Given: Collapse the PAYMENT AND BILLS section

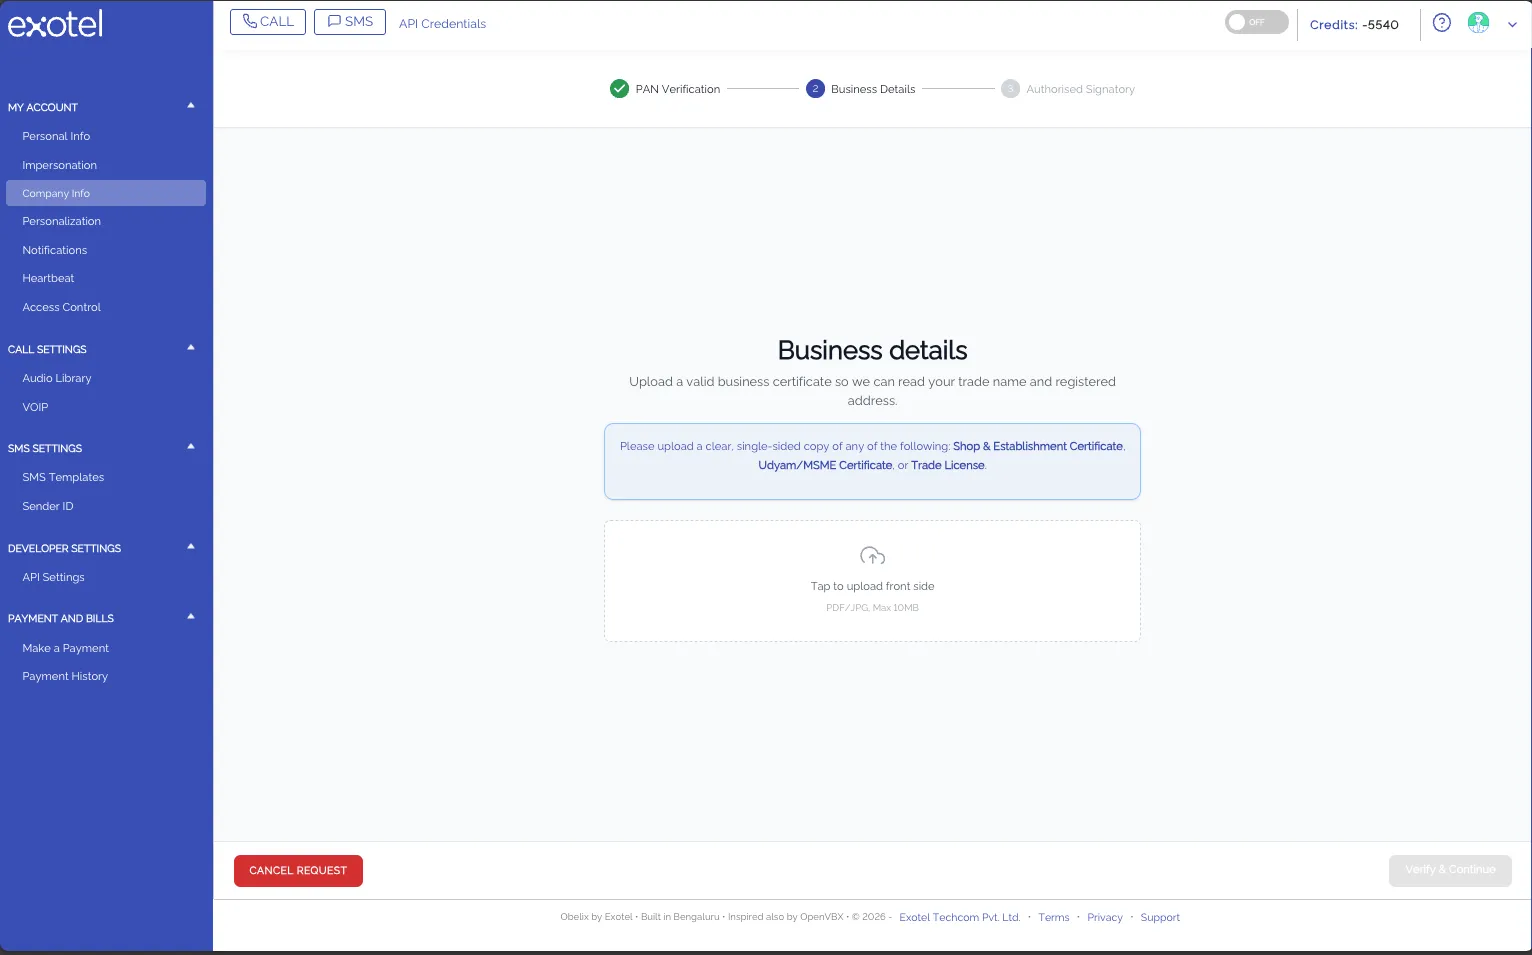Looking at the screenshot, I should [x=191, y=617].
